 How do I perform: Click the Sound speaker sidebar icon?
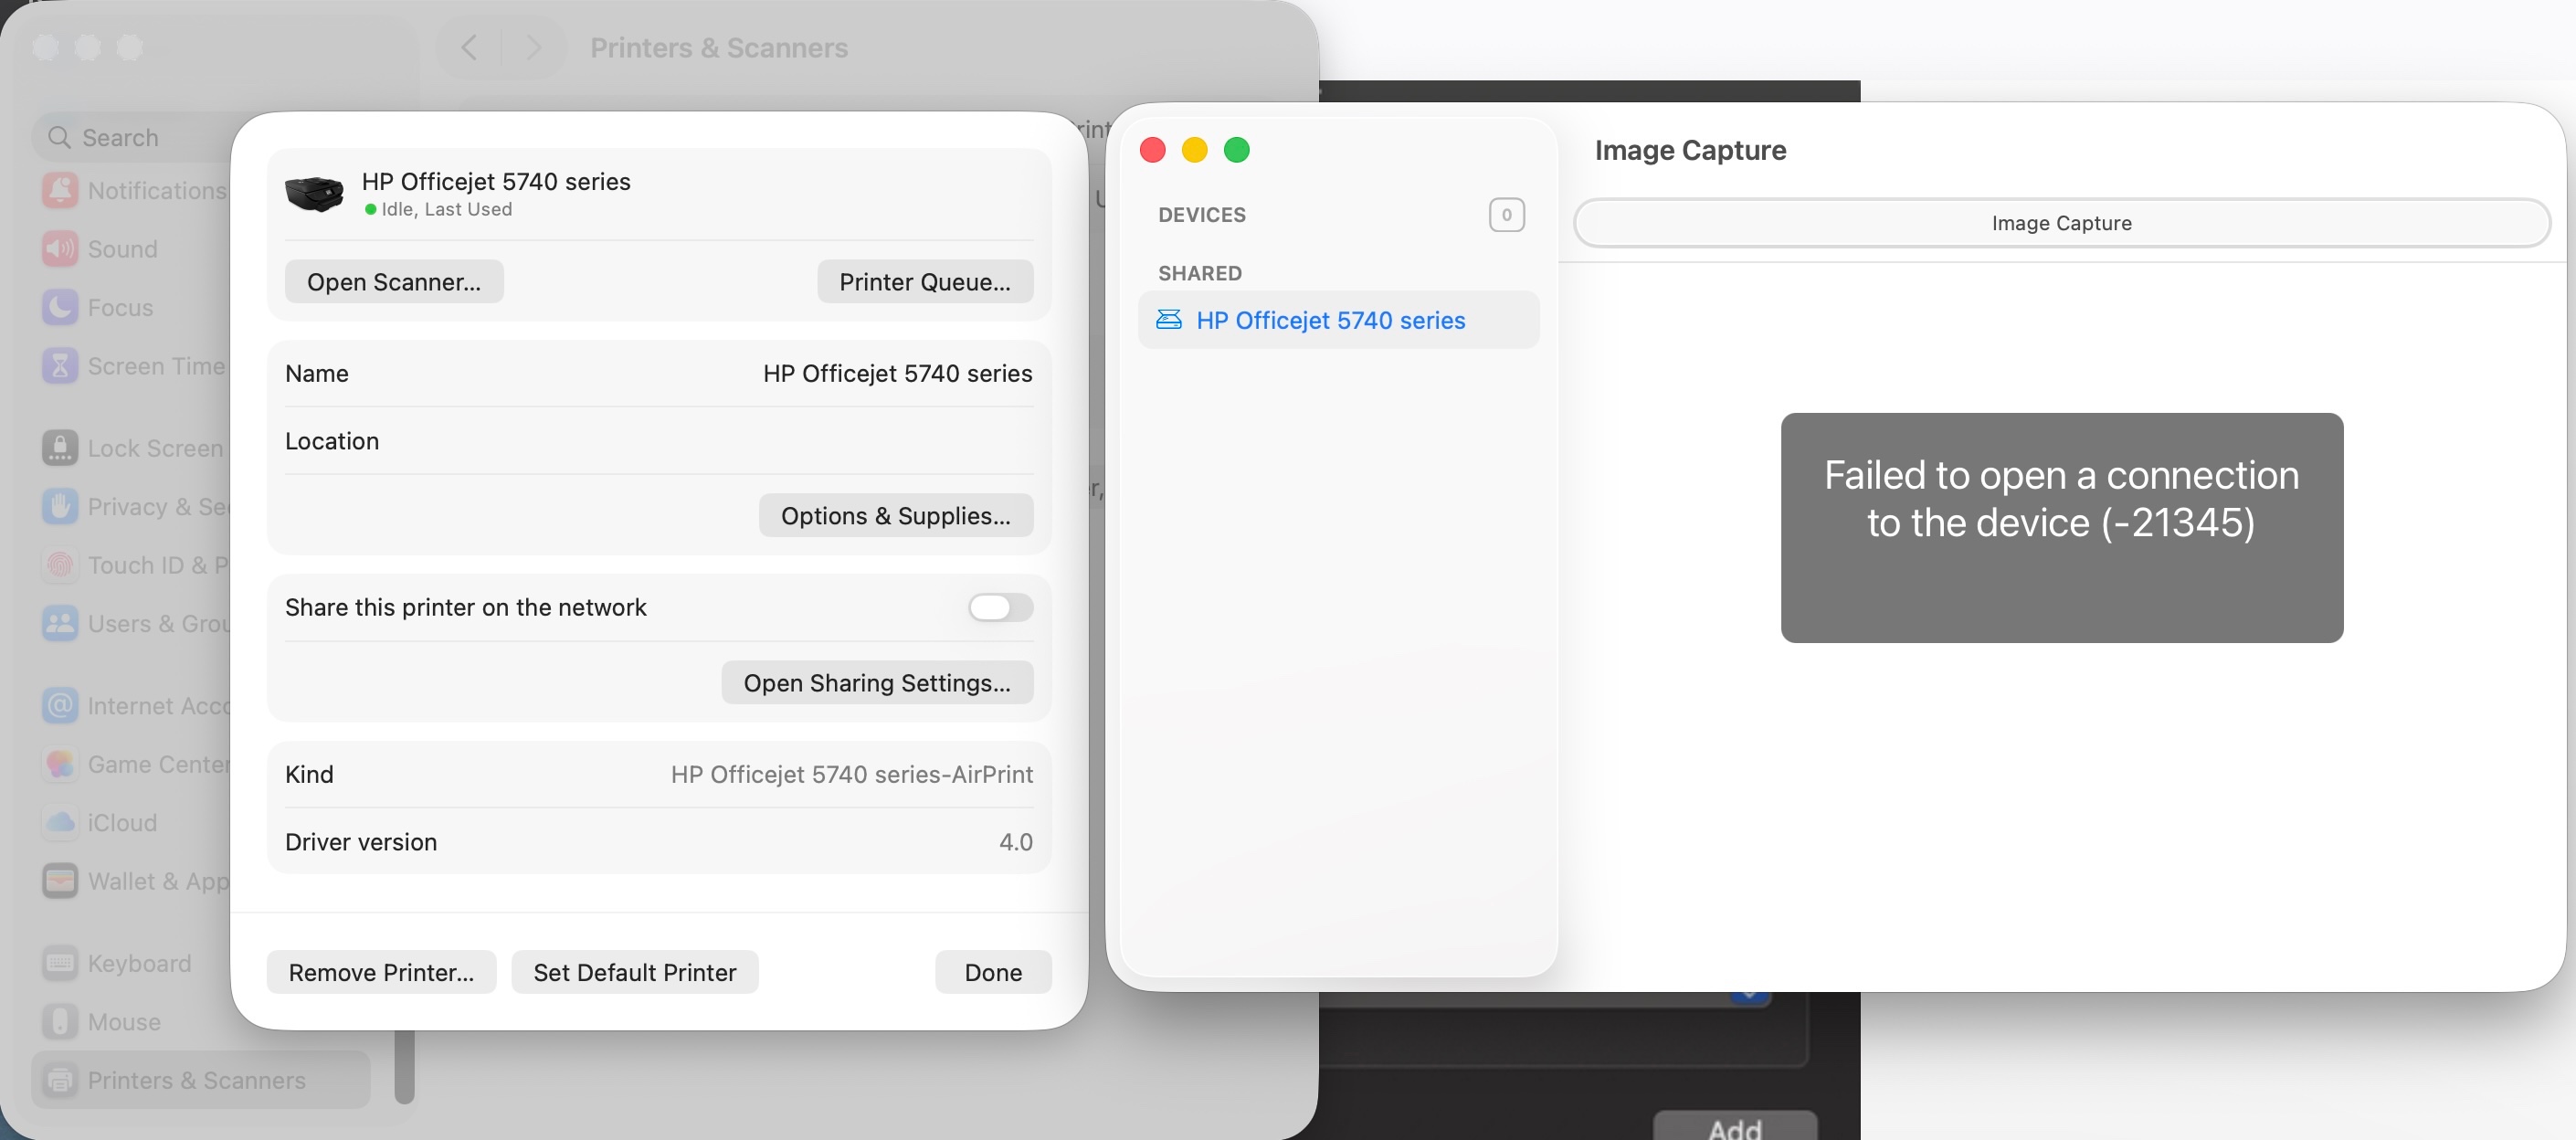60,249
